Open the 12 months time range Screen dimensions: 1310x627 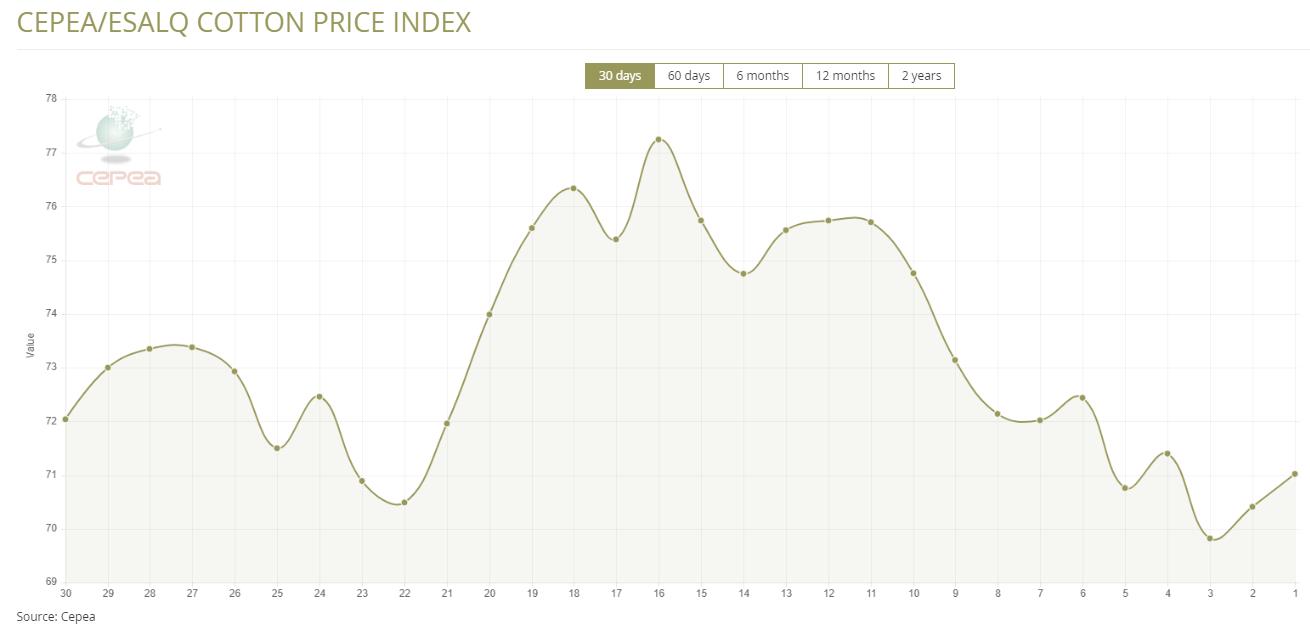[x=845, y=76]
